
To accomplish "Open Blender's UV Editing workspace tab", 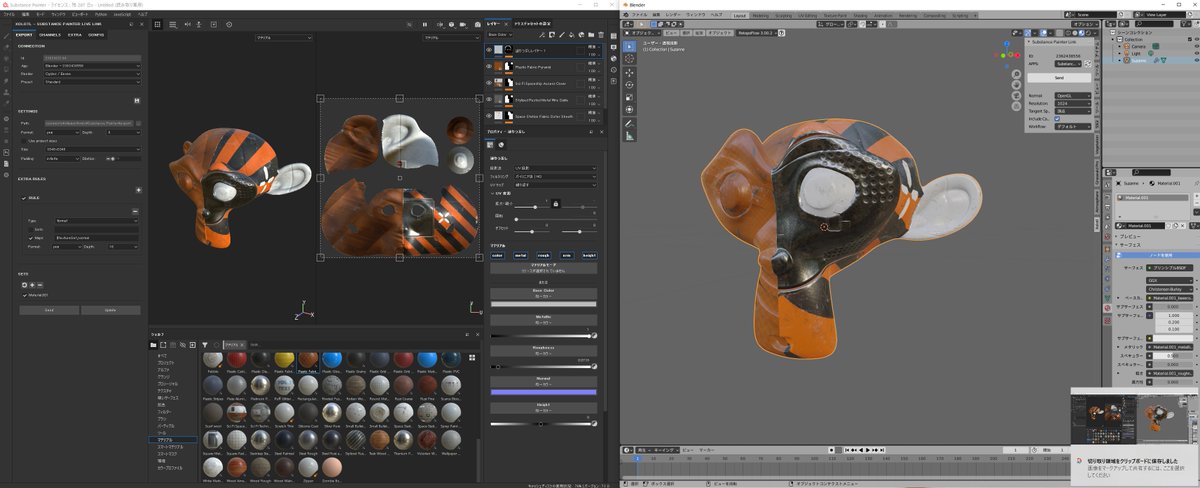I will pos(809,15).
